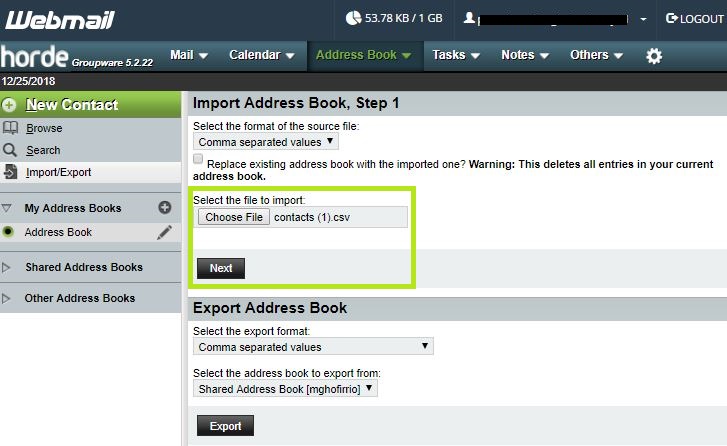Viewport: 727px width, 446px height.
Task: Open the Calendar menu
Action: coord(261,55)
